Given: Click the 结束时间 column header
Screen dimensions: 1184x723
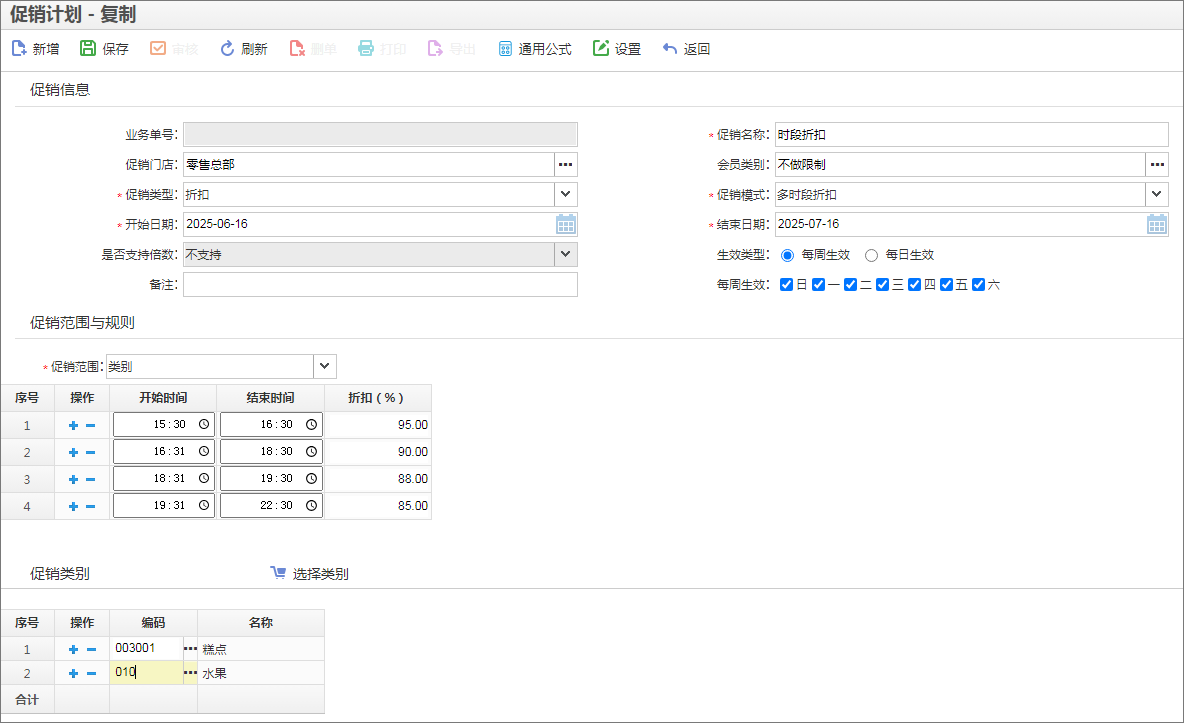Looking at the screenshot, I should coord(270,398).
